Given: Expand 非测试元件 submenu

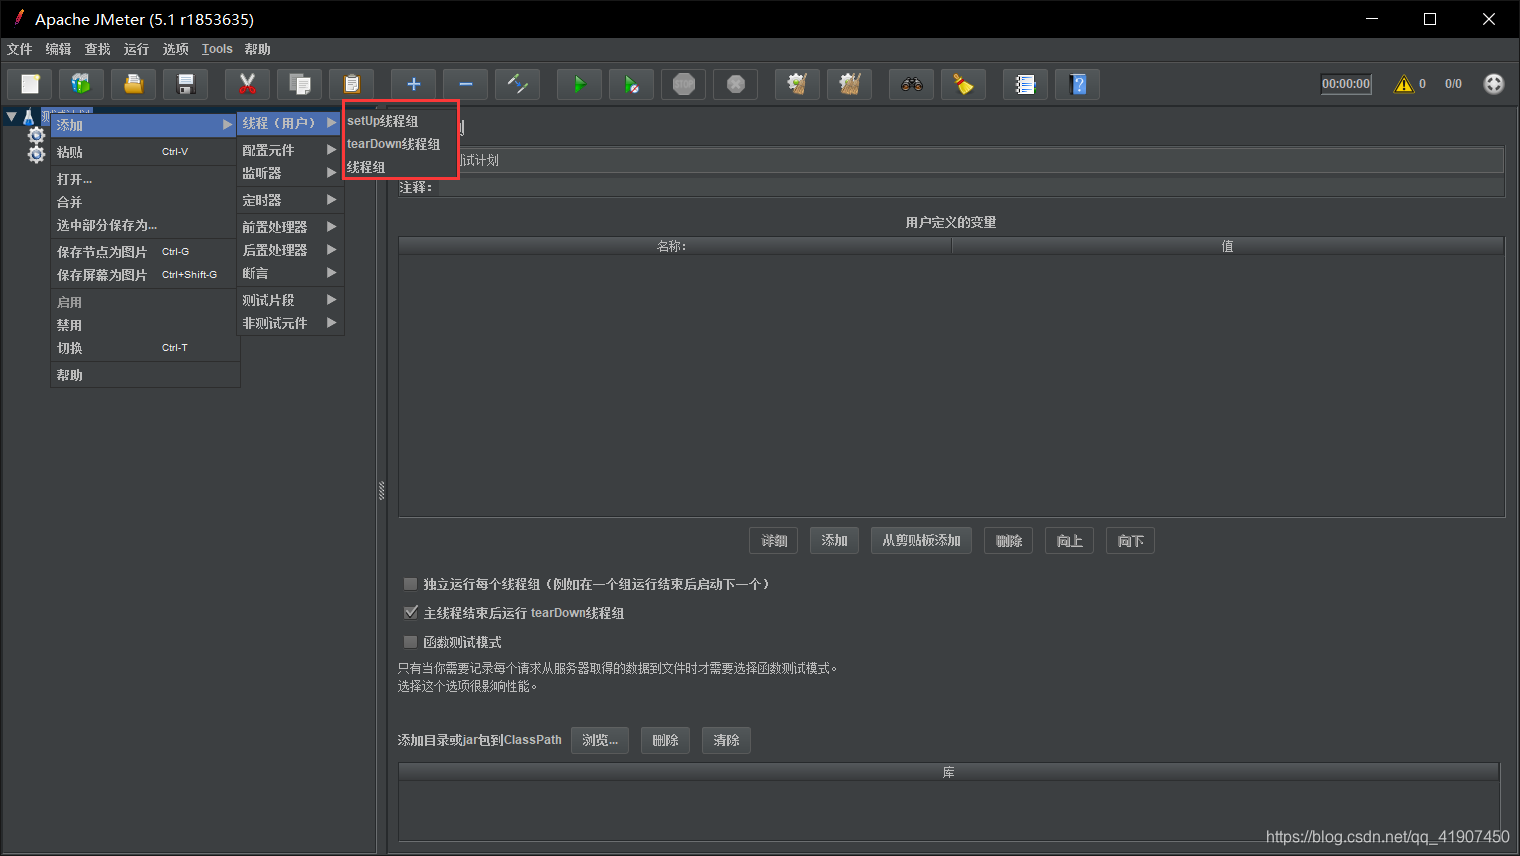Looking at the screenshot, I should pyautogui.click(x=290, y=323).
